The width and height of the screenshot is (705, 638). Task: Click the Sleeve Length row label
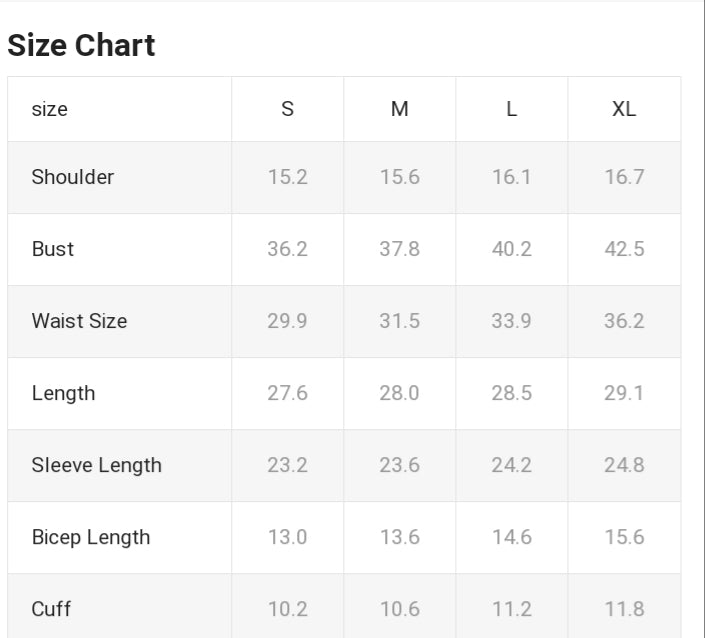click(x=96, y=465)
